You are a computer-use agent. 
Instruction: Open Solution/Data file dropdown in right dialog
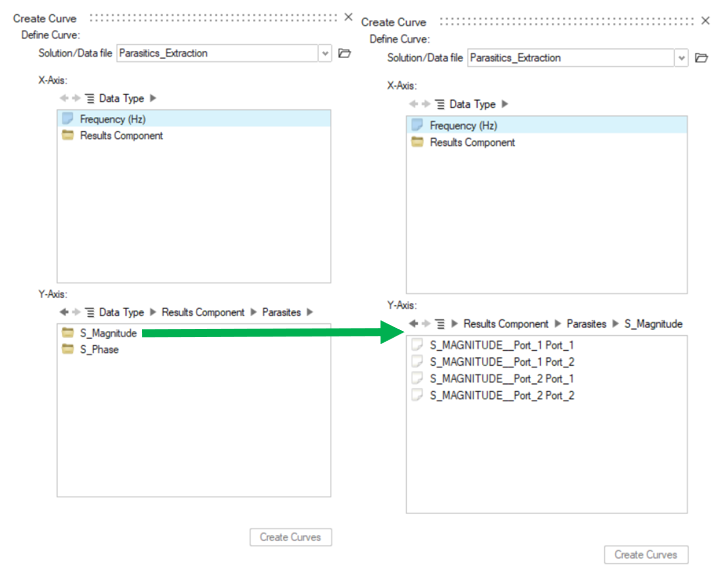pos(681,58)
